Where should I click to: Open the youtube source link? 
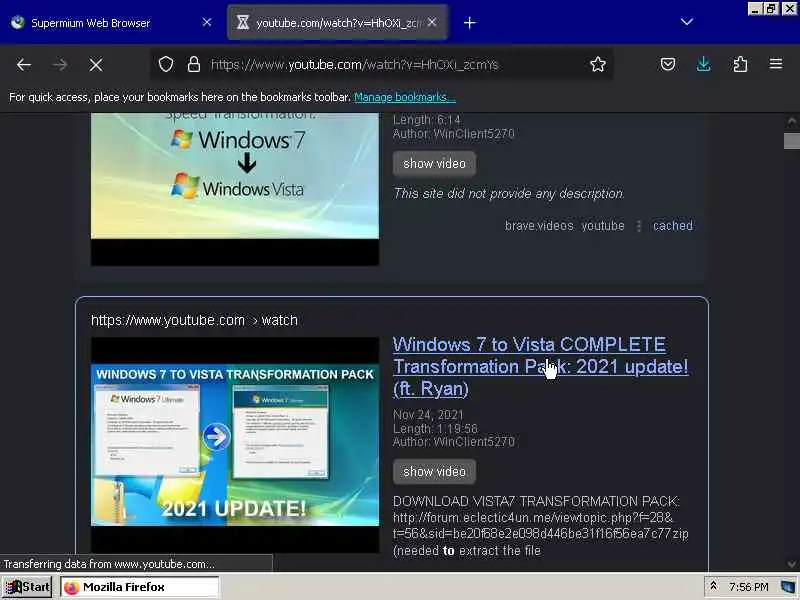click(603, 226)
